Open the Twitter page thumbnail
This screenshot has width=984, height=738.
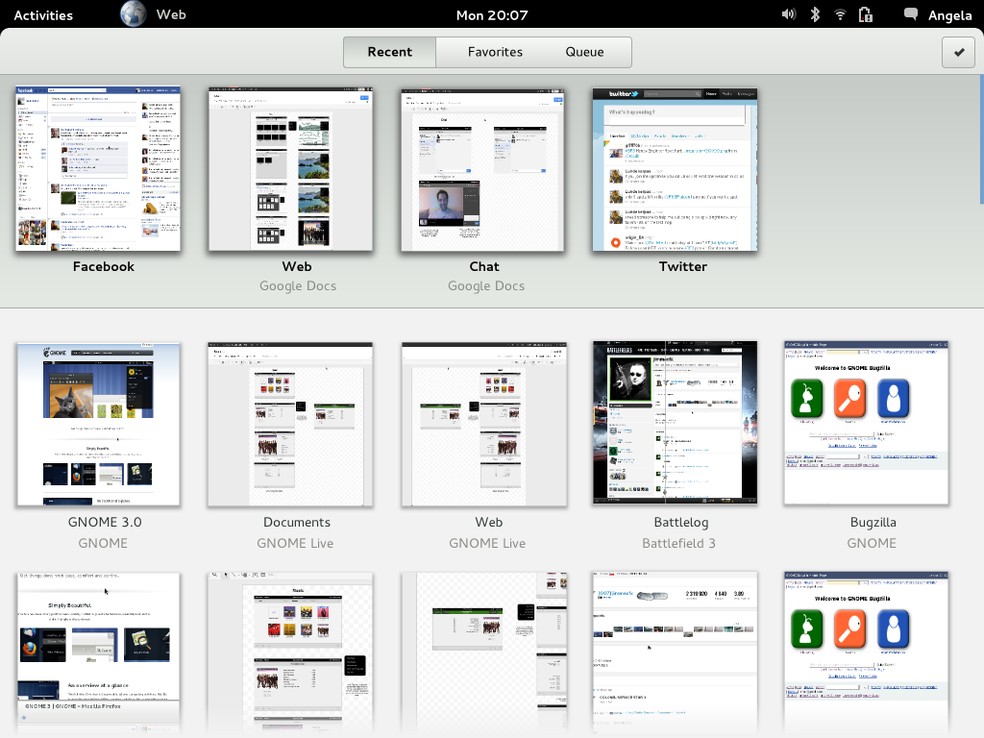point(674,169)
